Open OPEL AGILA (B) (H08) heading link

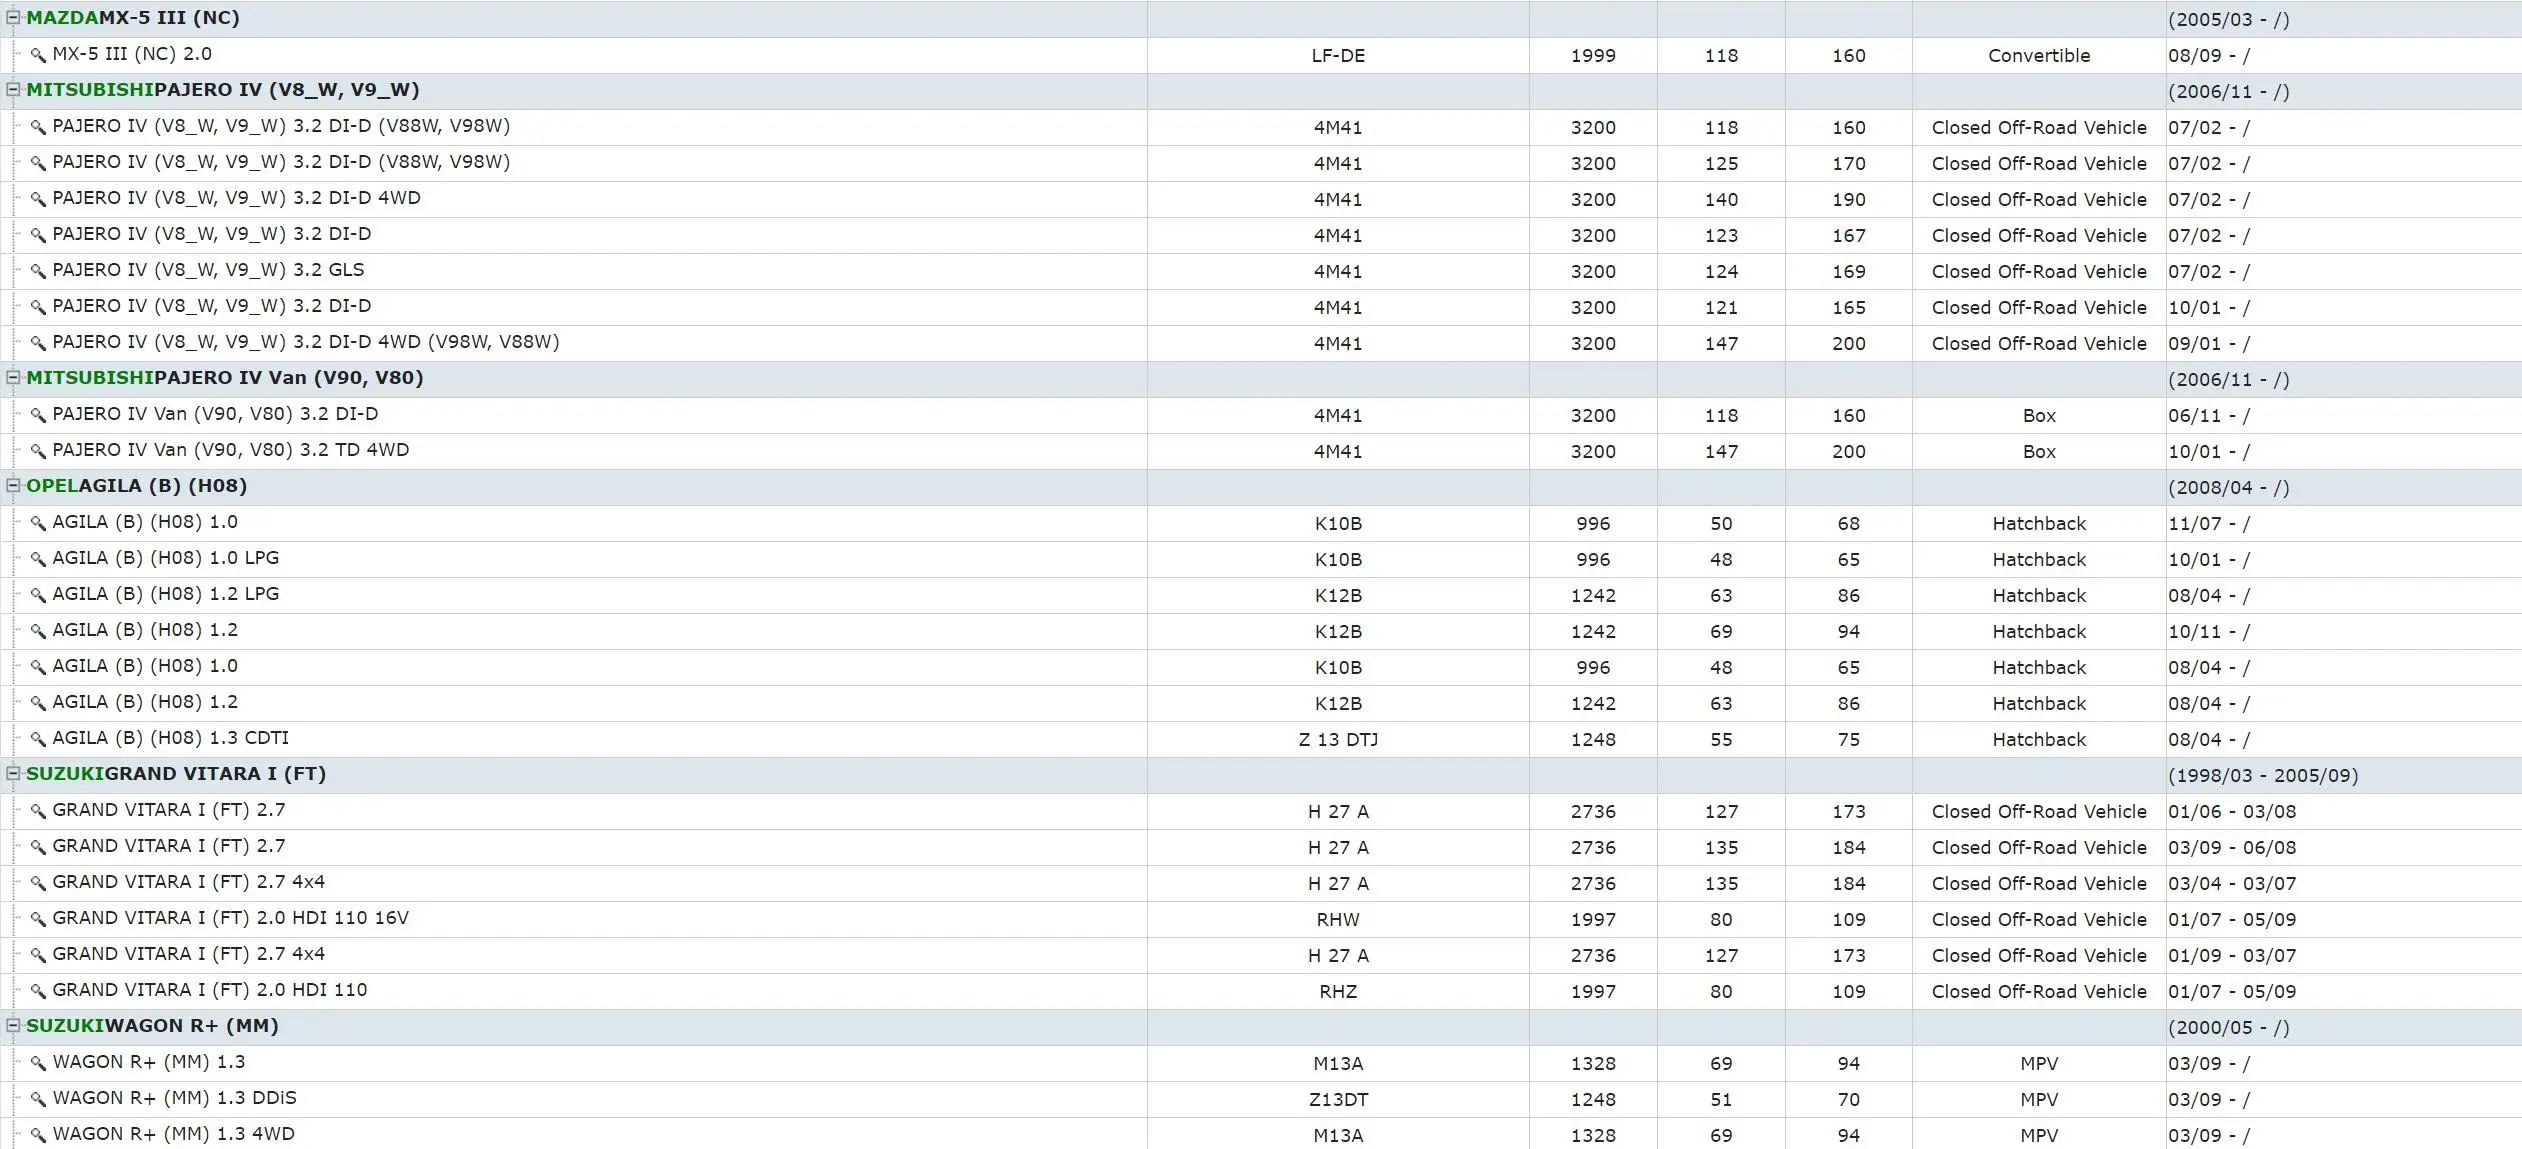pyautogui.click(x=137, y=486)
